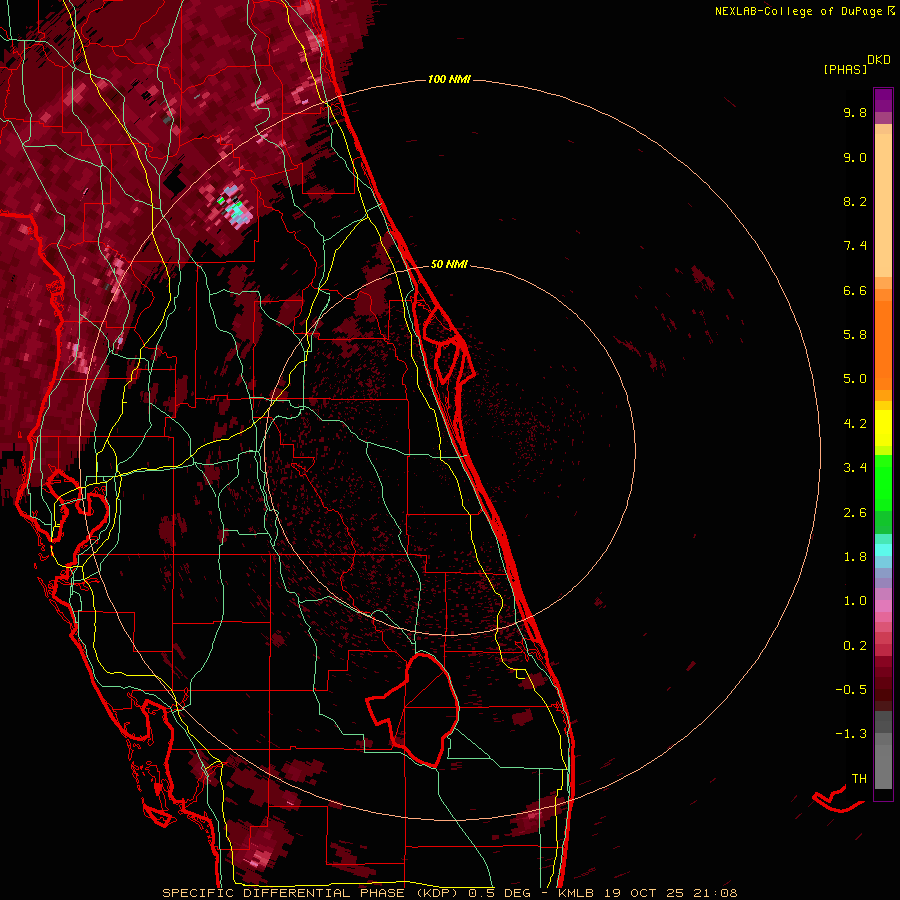Click the 9.8 value on color scale
Viewport: 900px width, 900px height.
click(x=855, y=112)
